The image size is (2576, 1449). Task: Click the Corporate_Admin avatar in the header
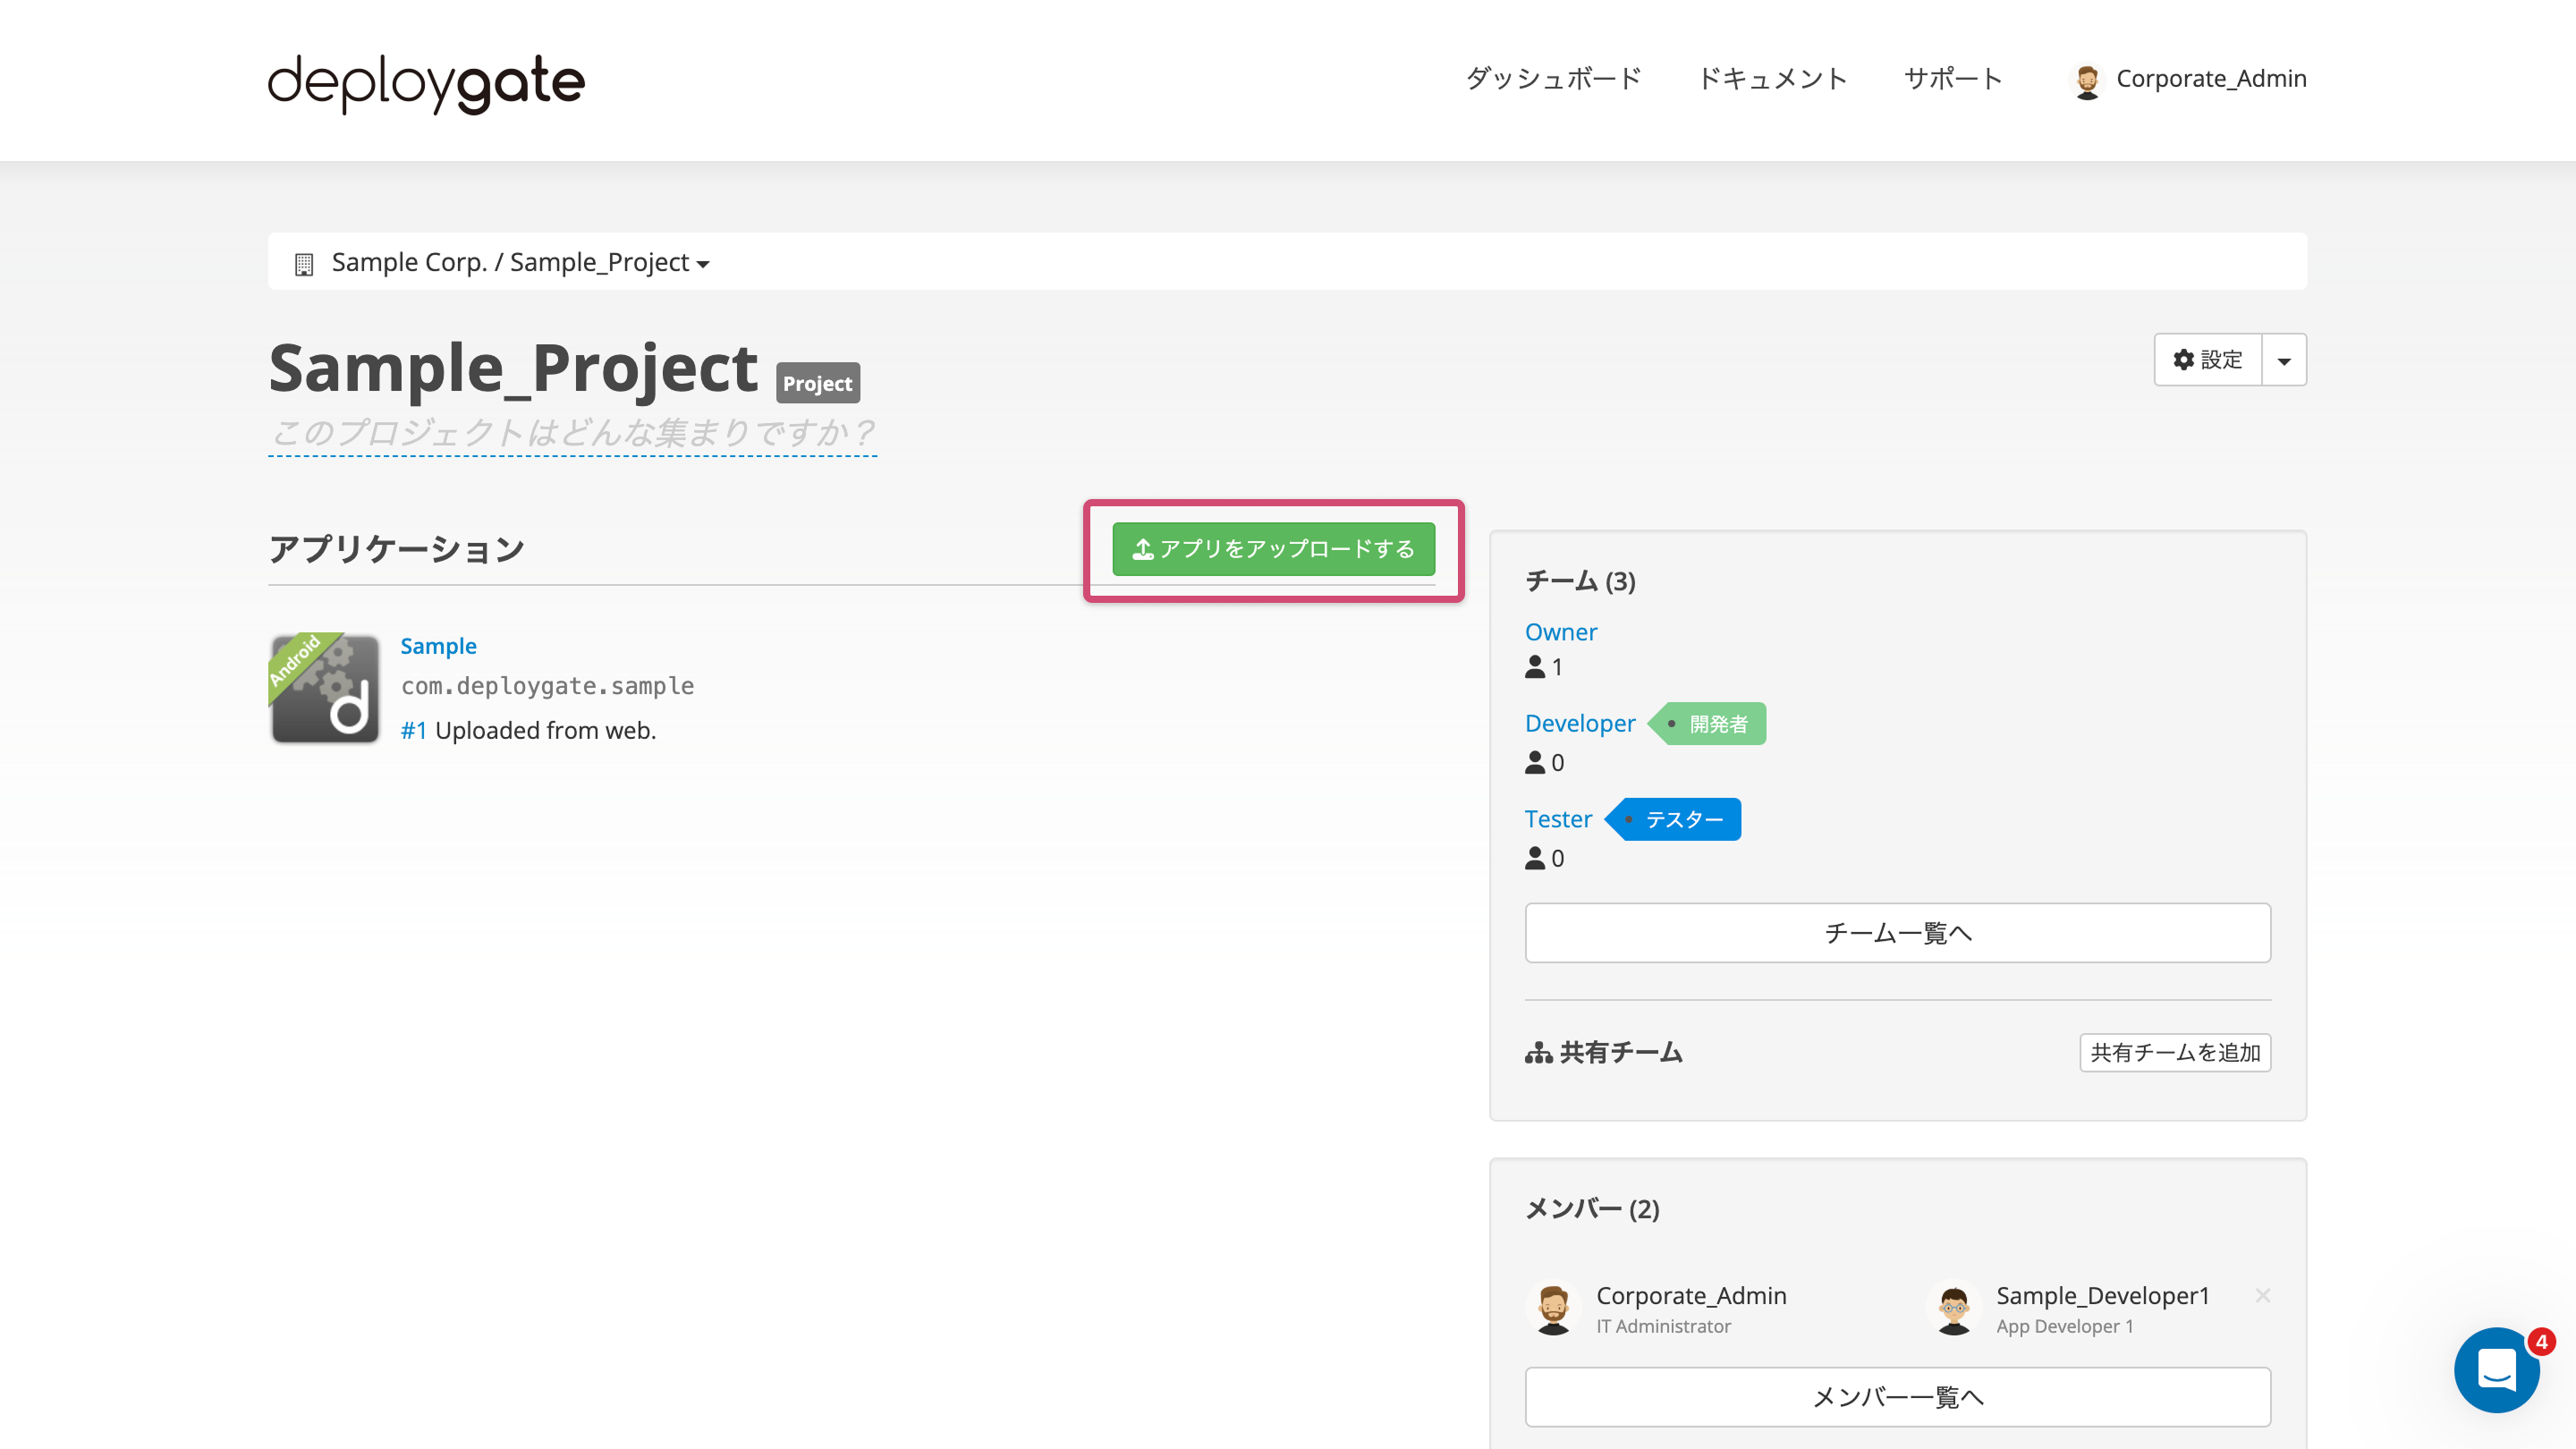[x=2088, y=80]
